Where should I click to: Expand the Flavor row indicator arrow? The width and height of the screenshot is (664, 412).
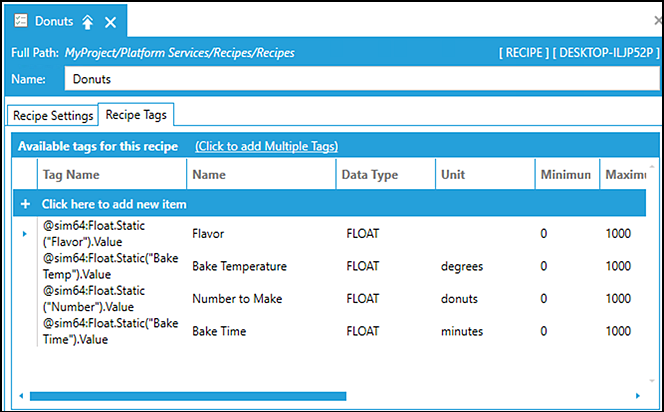pos(25,234)
